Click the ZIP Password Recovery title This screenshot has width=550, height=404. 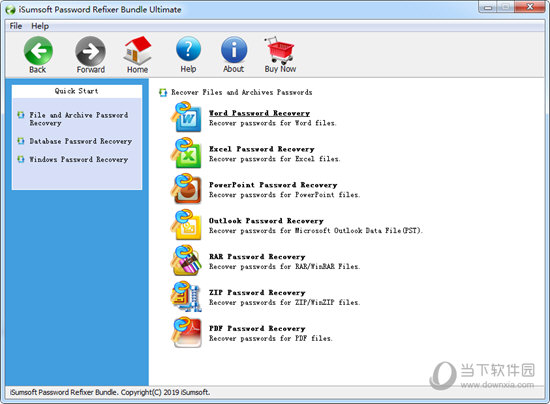[x=257, y=292]
